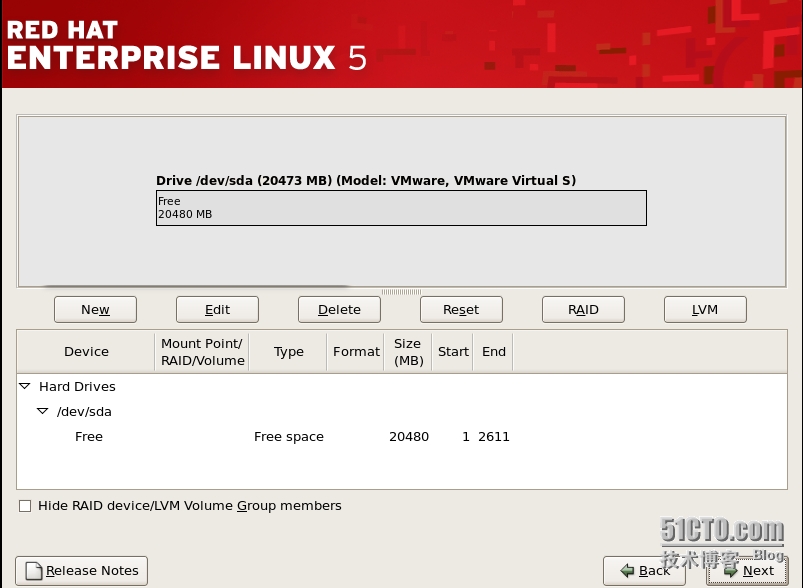Click the Type column header
The height and width of the screenshot is (588, 803).
click(x=288, y=351)
